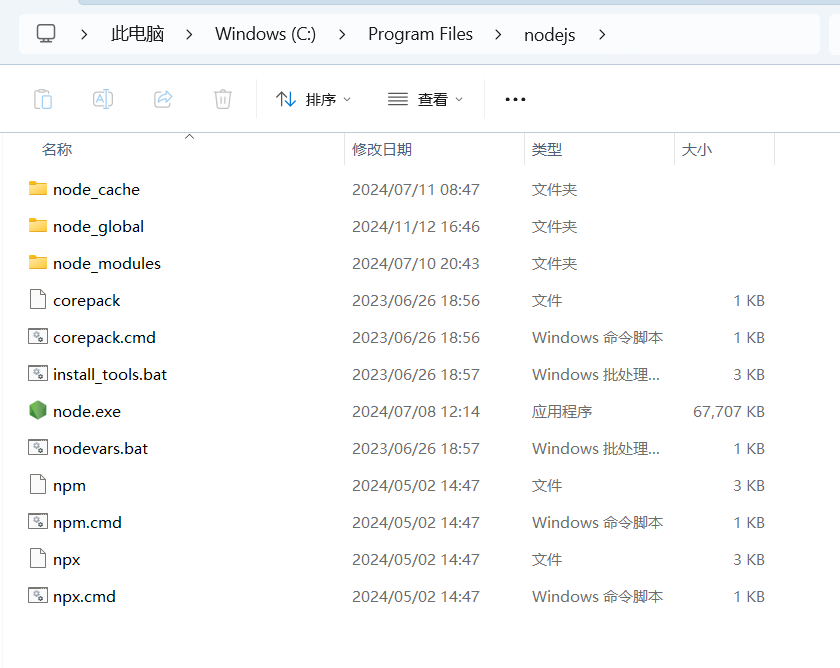Click the corepack blank file icon

[x=38, y=299]
